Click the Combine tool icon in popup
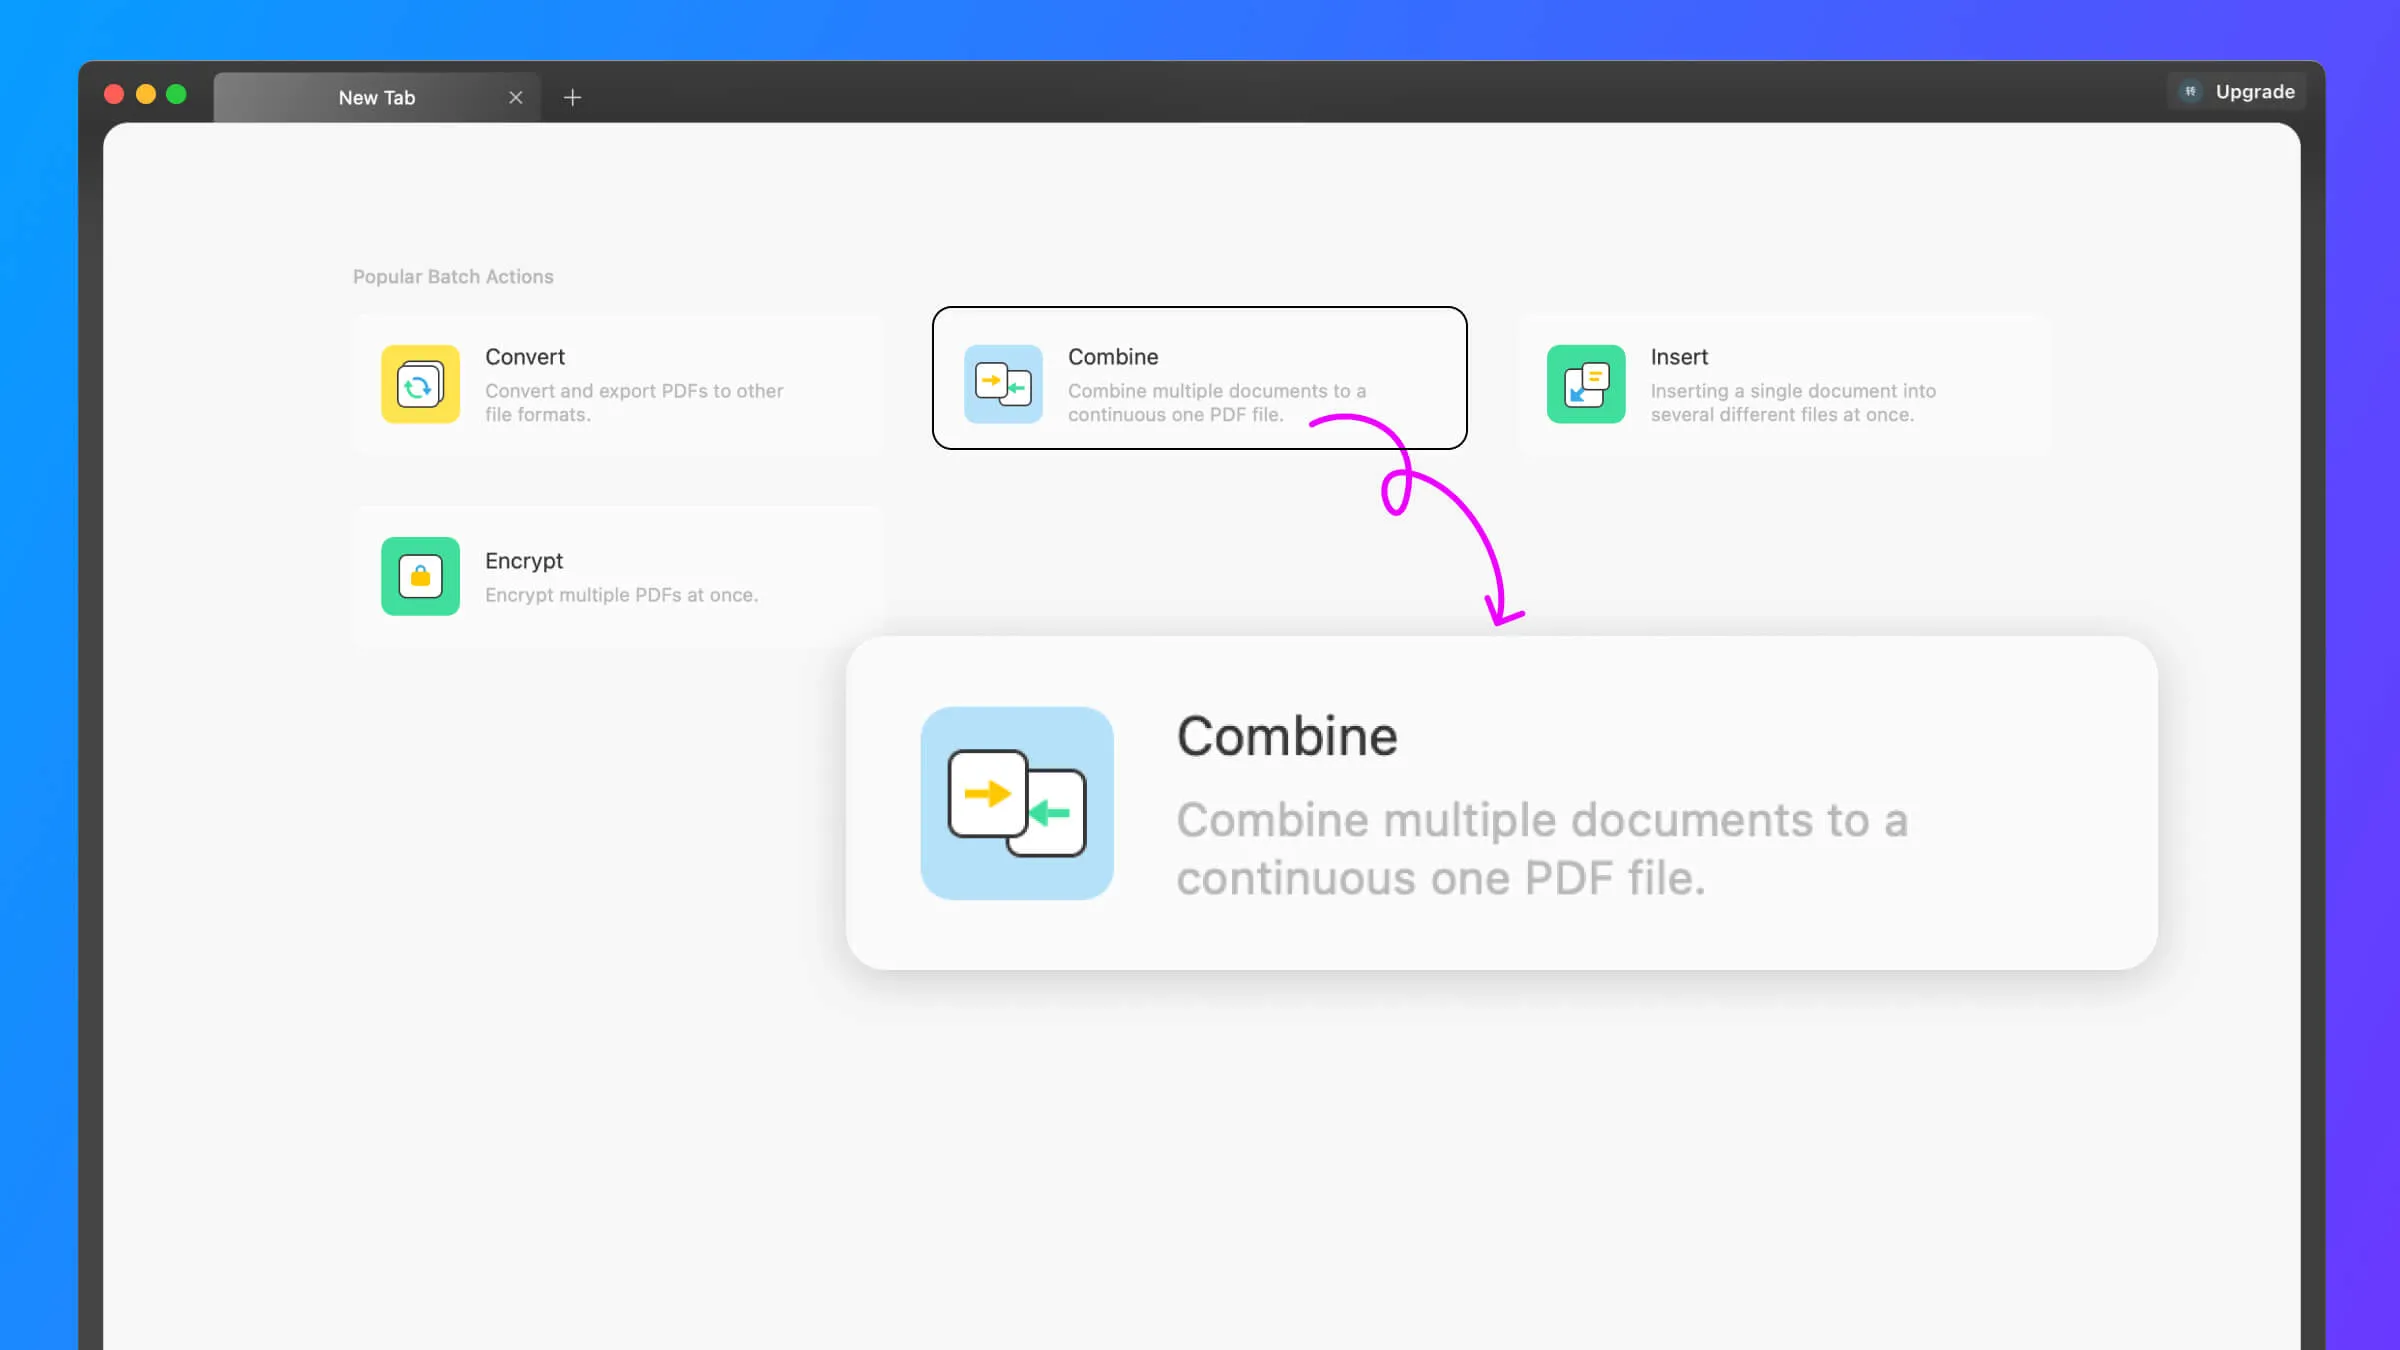This screenshot has height=1350, width=2400. [1015, 803]
